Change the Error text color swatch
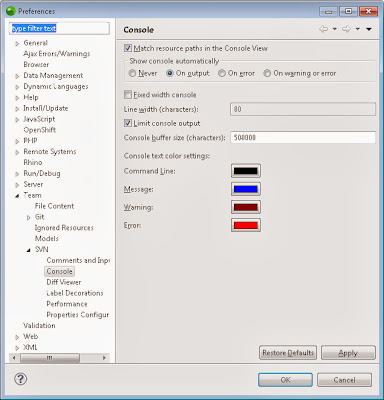Viewport: 384px width, 400px height. (x=246, y=225)
